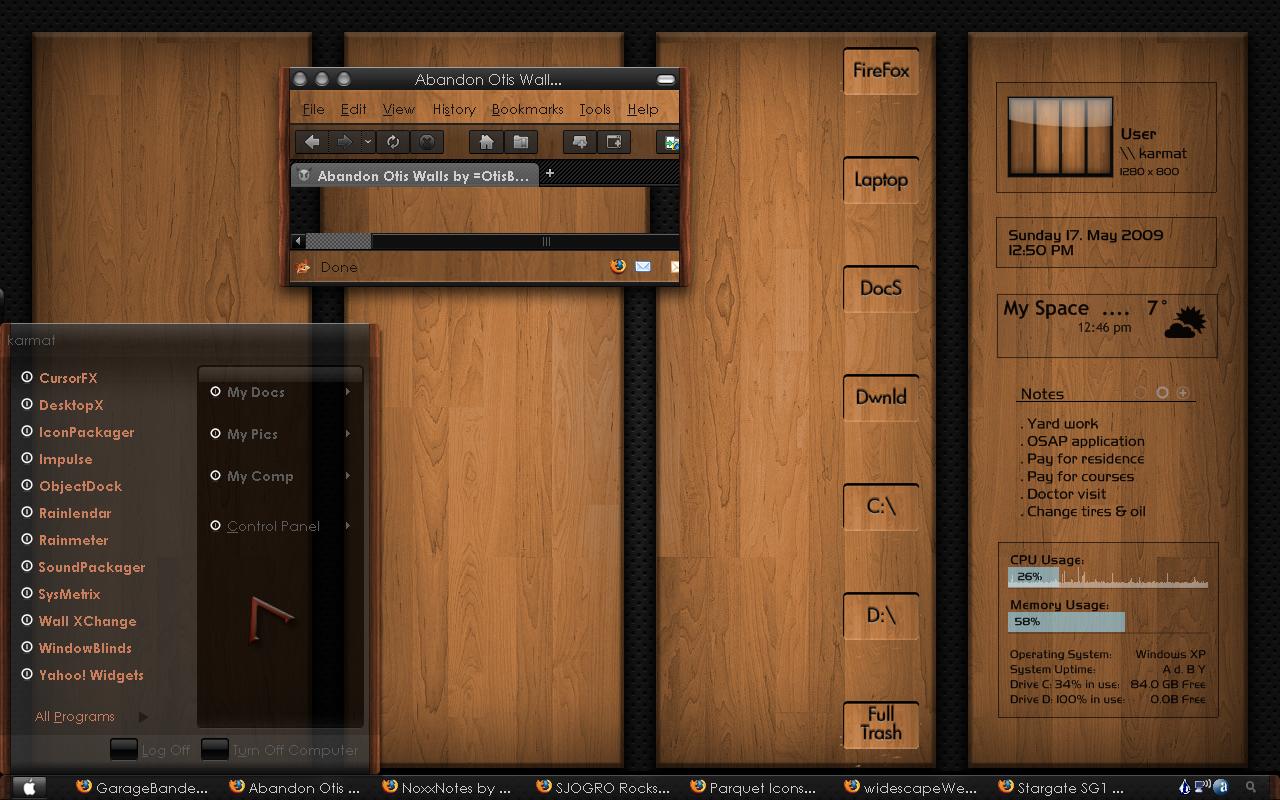Open the bookmarks folder toolbar icon
The image size is (1280, 800).
pos(521,142)
